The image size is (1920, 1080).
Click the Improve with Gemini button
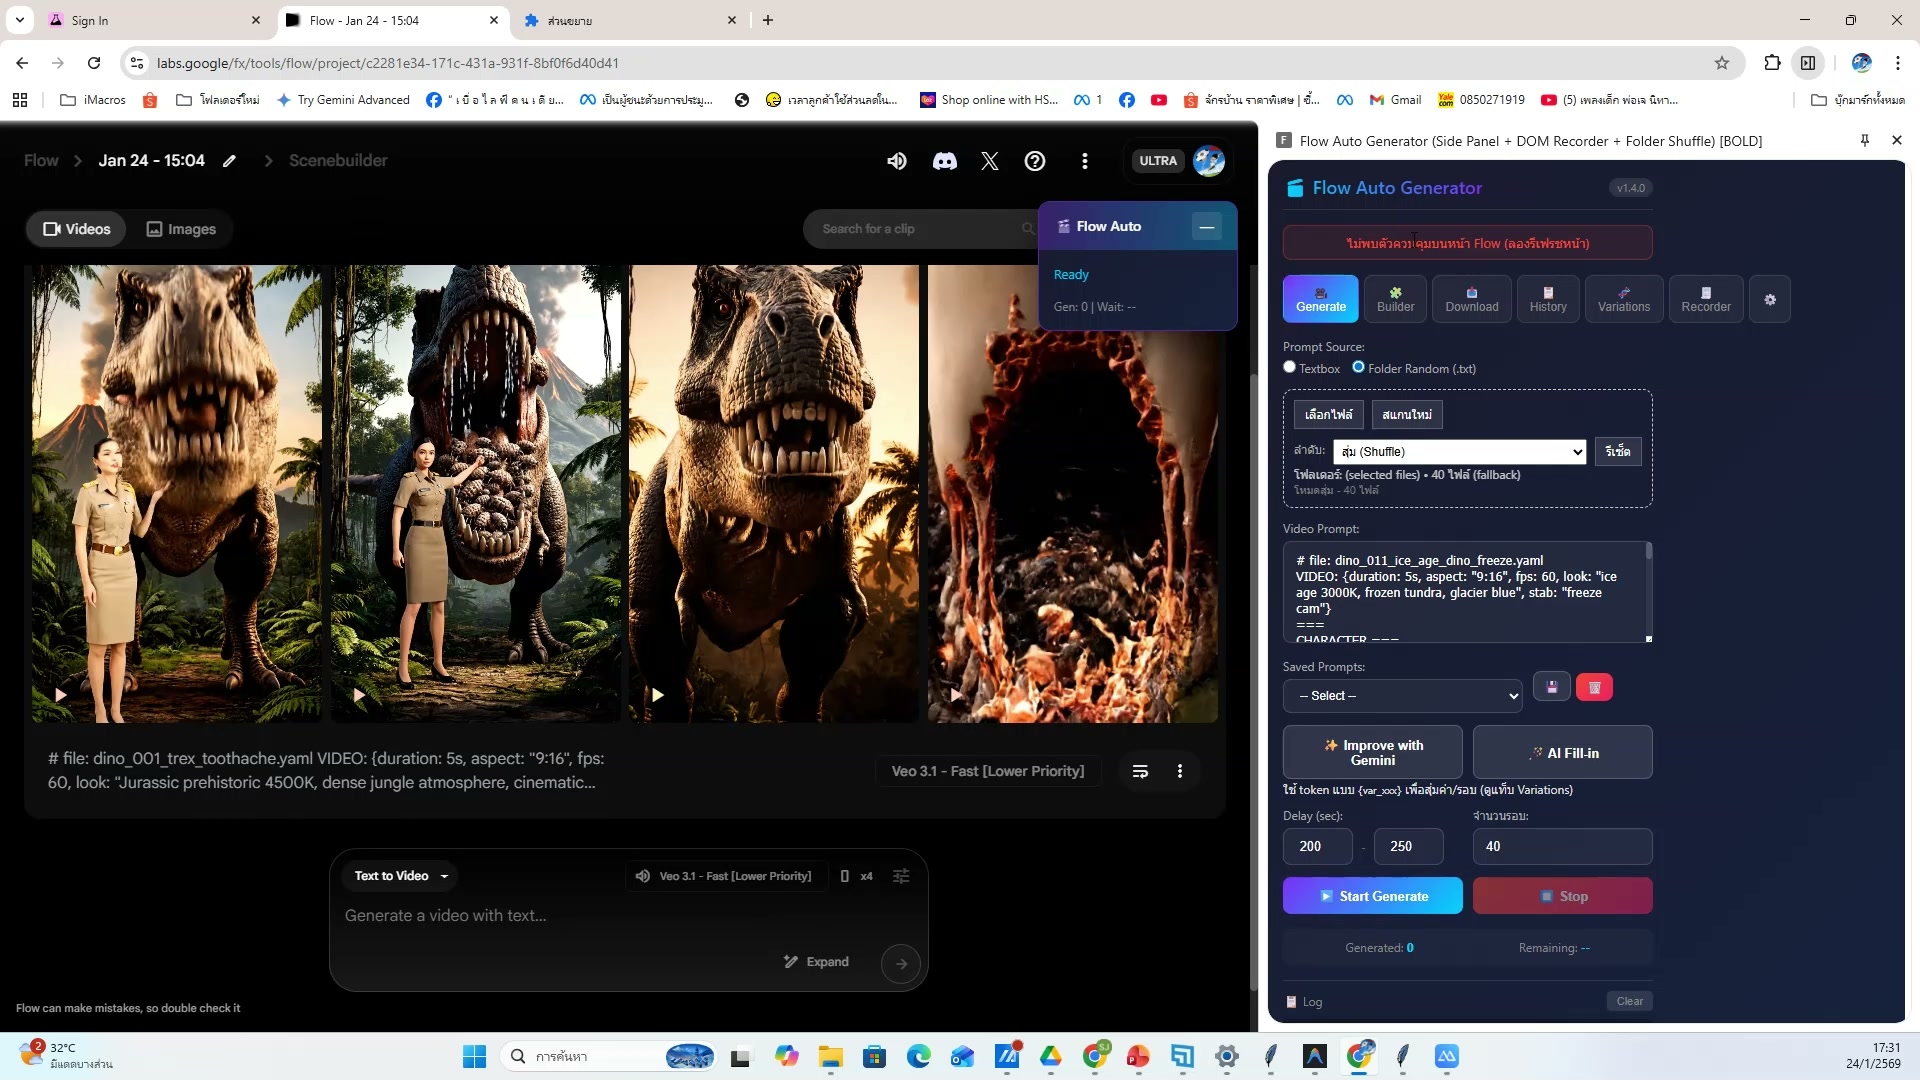[x=1372, y=752]
